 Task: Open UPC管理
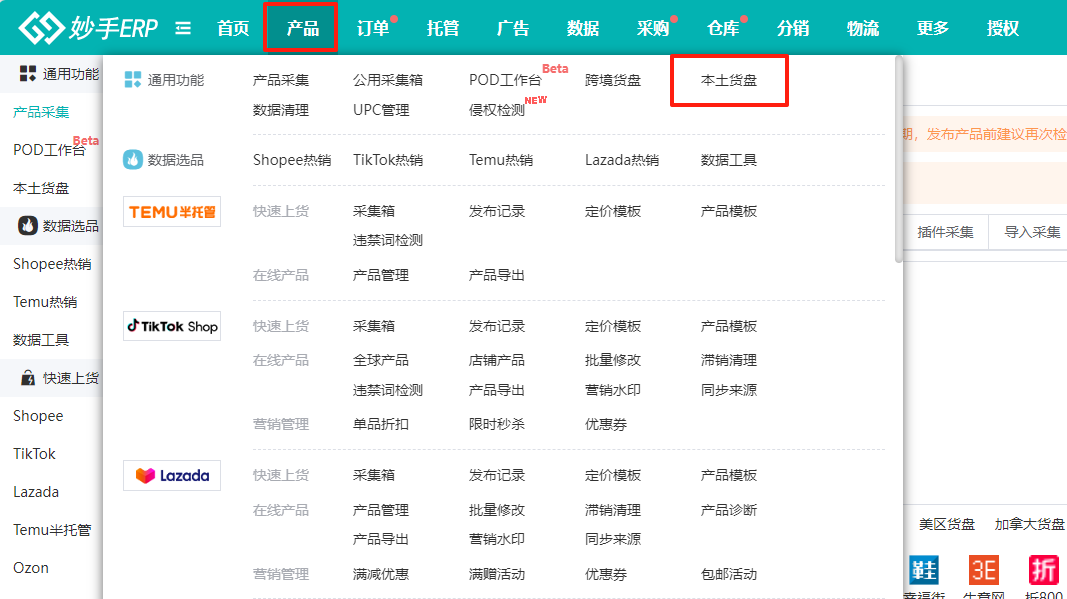coord(381,110)
